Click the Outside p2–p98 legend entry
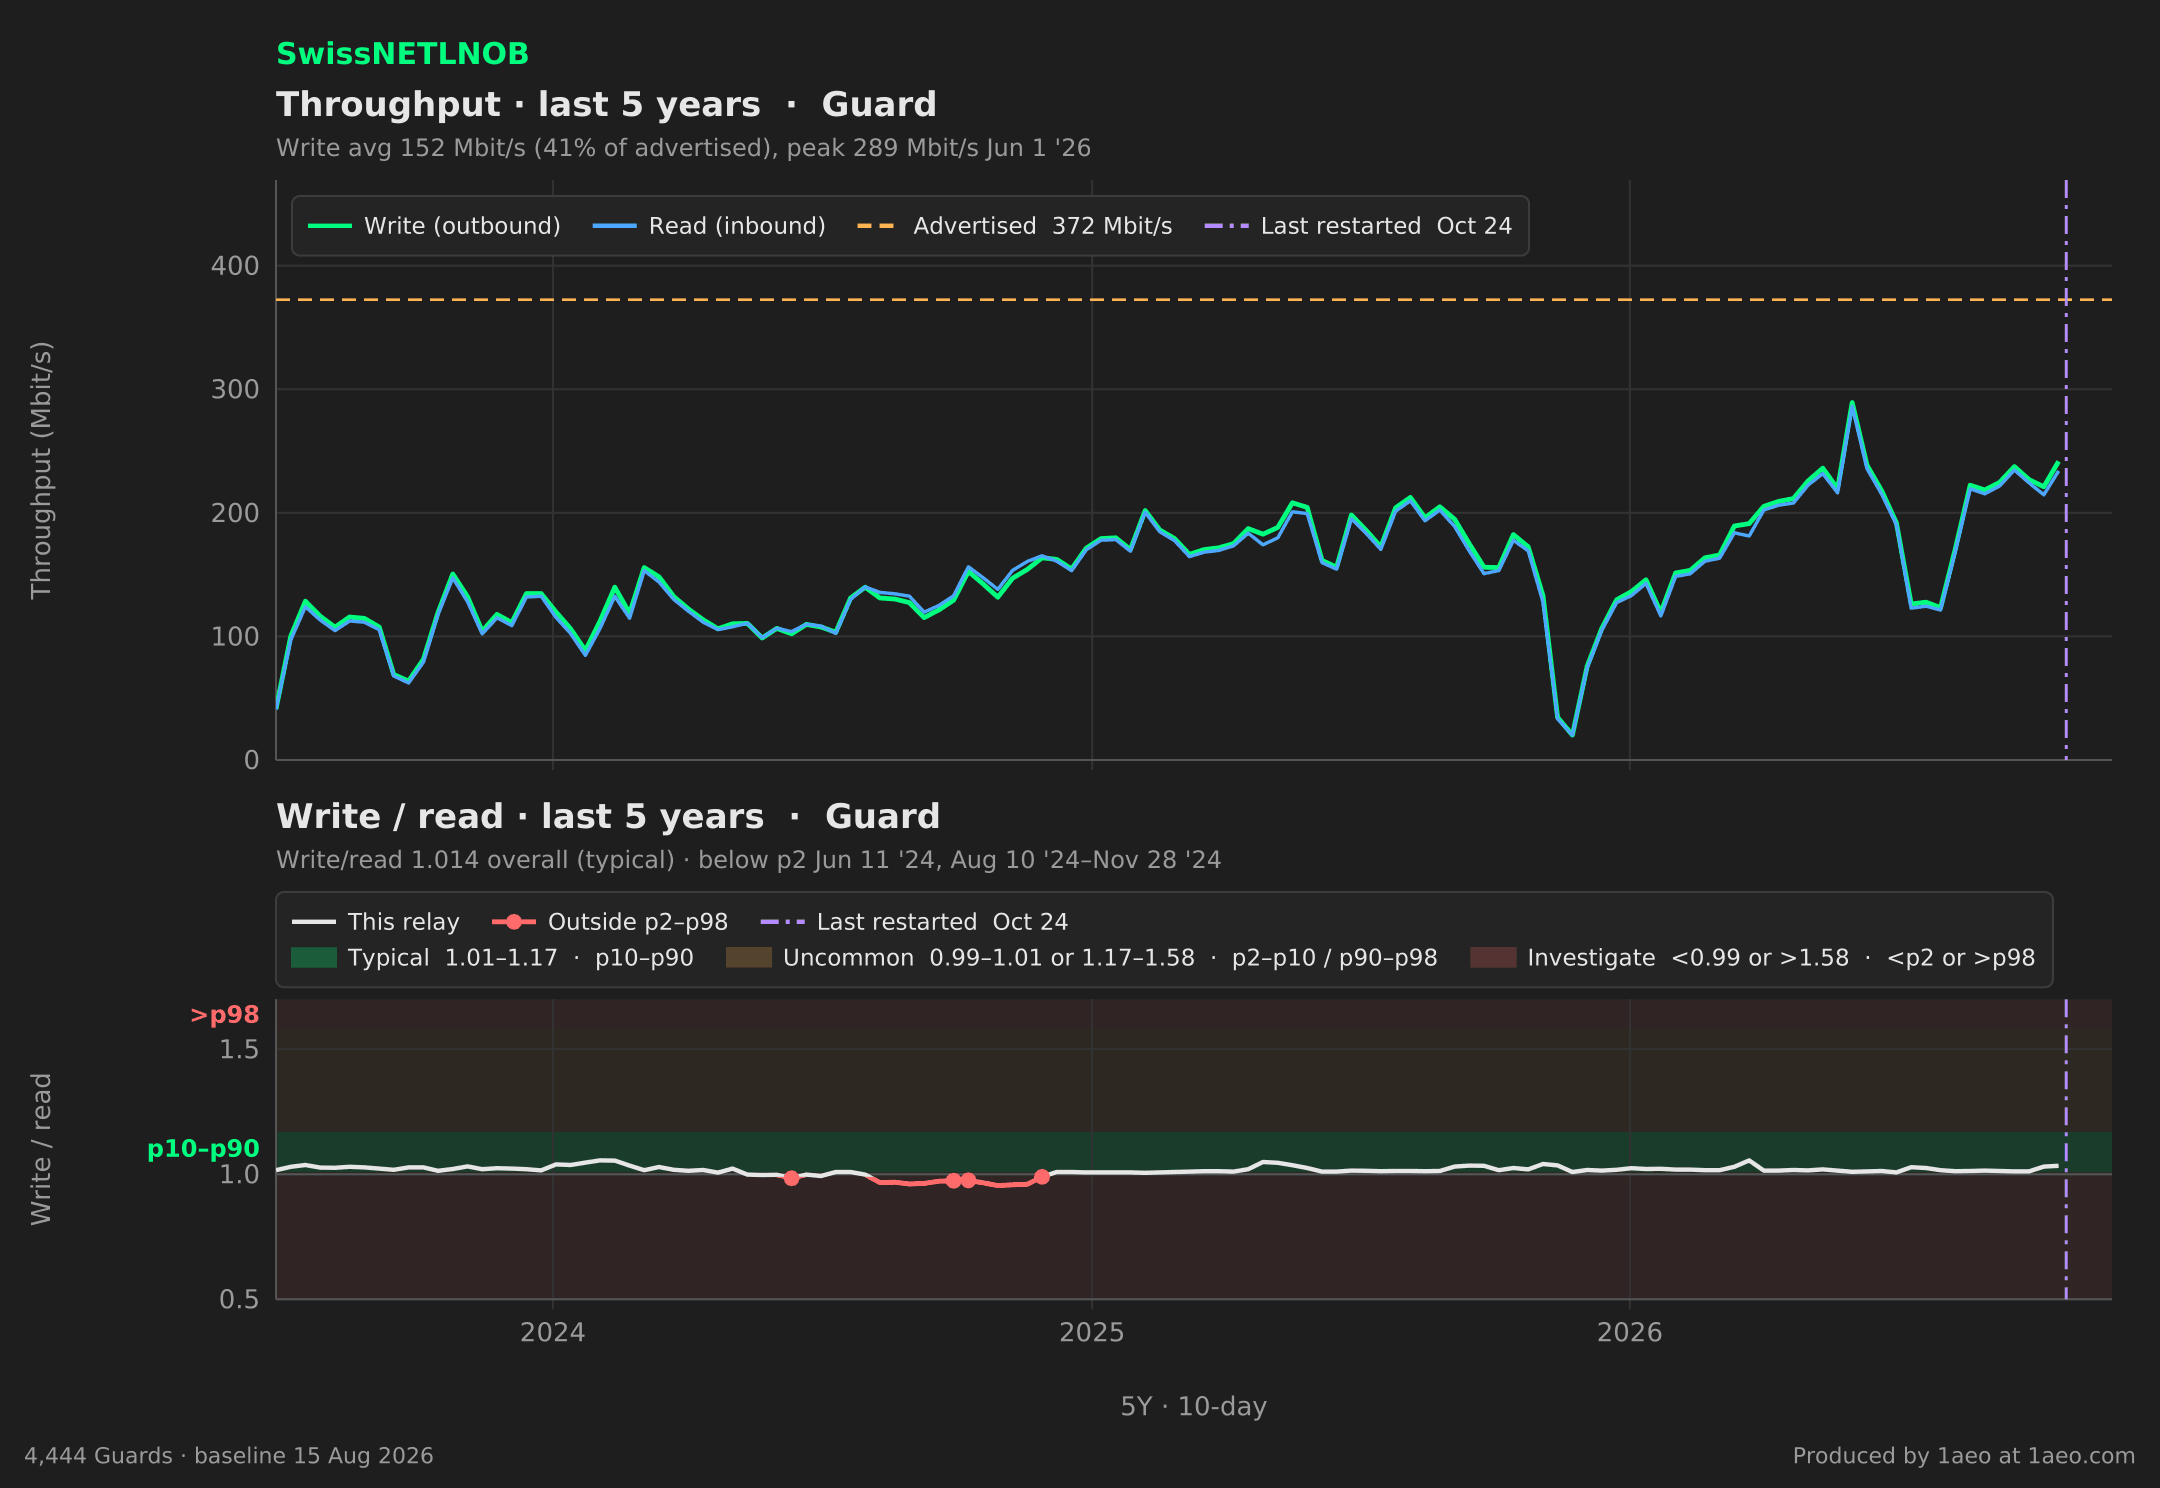Screen dimensions: 2160x1488 click(x=610, y=922)
